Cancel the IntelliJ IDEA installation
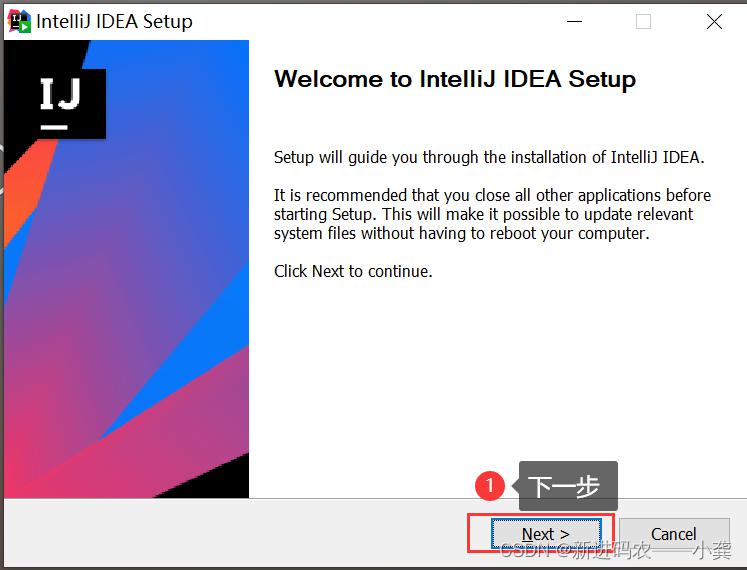747x570 pixels. click(x=674, y=534)
